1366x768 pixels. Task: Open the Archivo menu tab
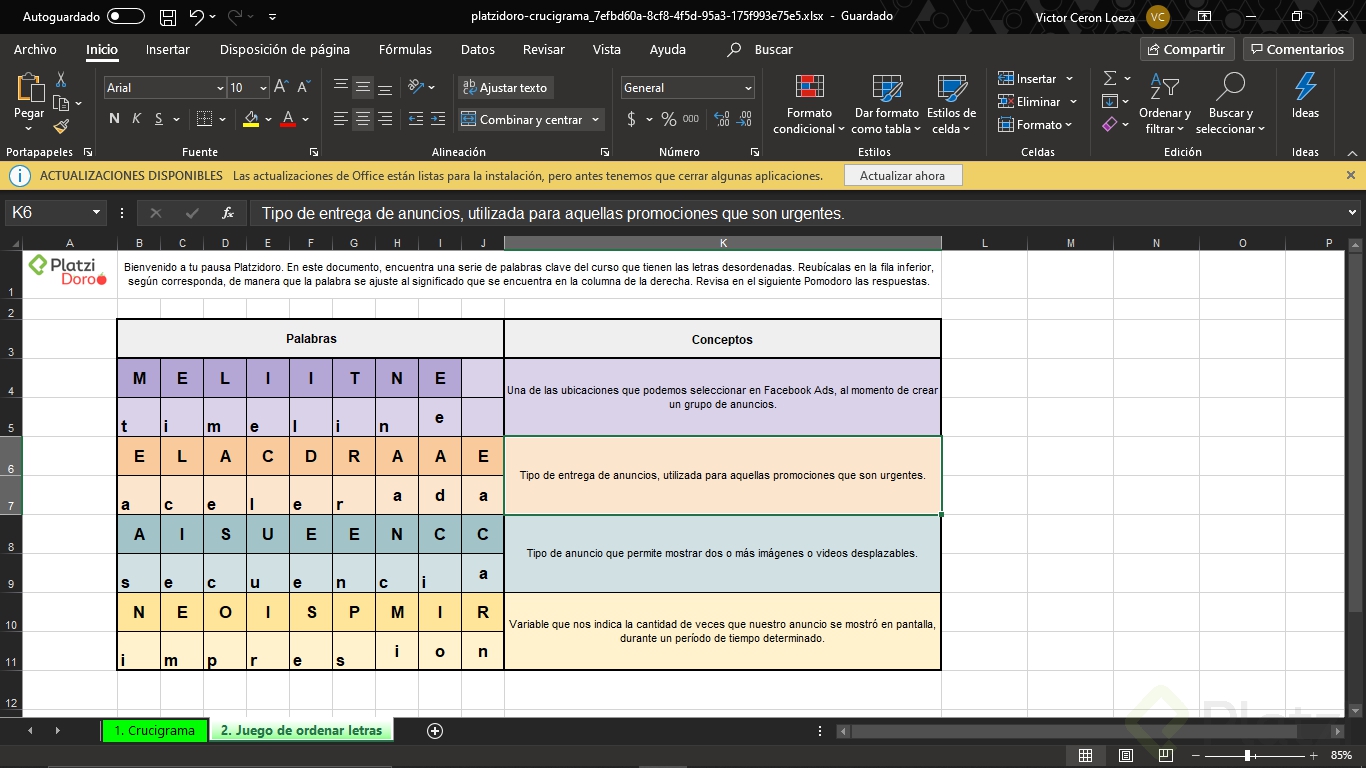pos(35,49)
